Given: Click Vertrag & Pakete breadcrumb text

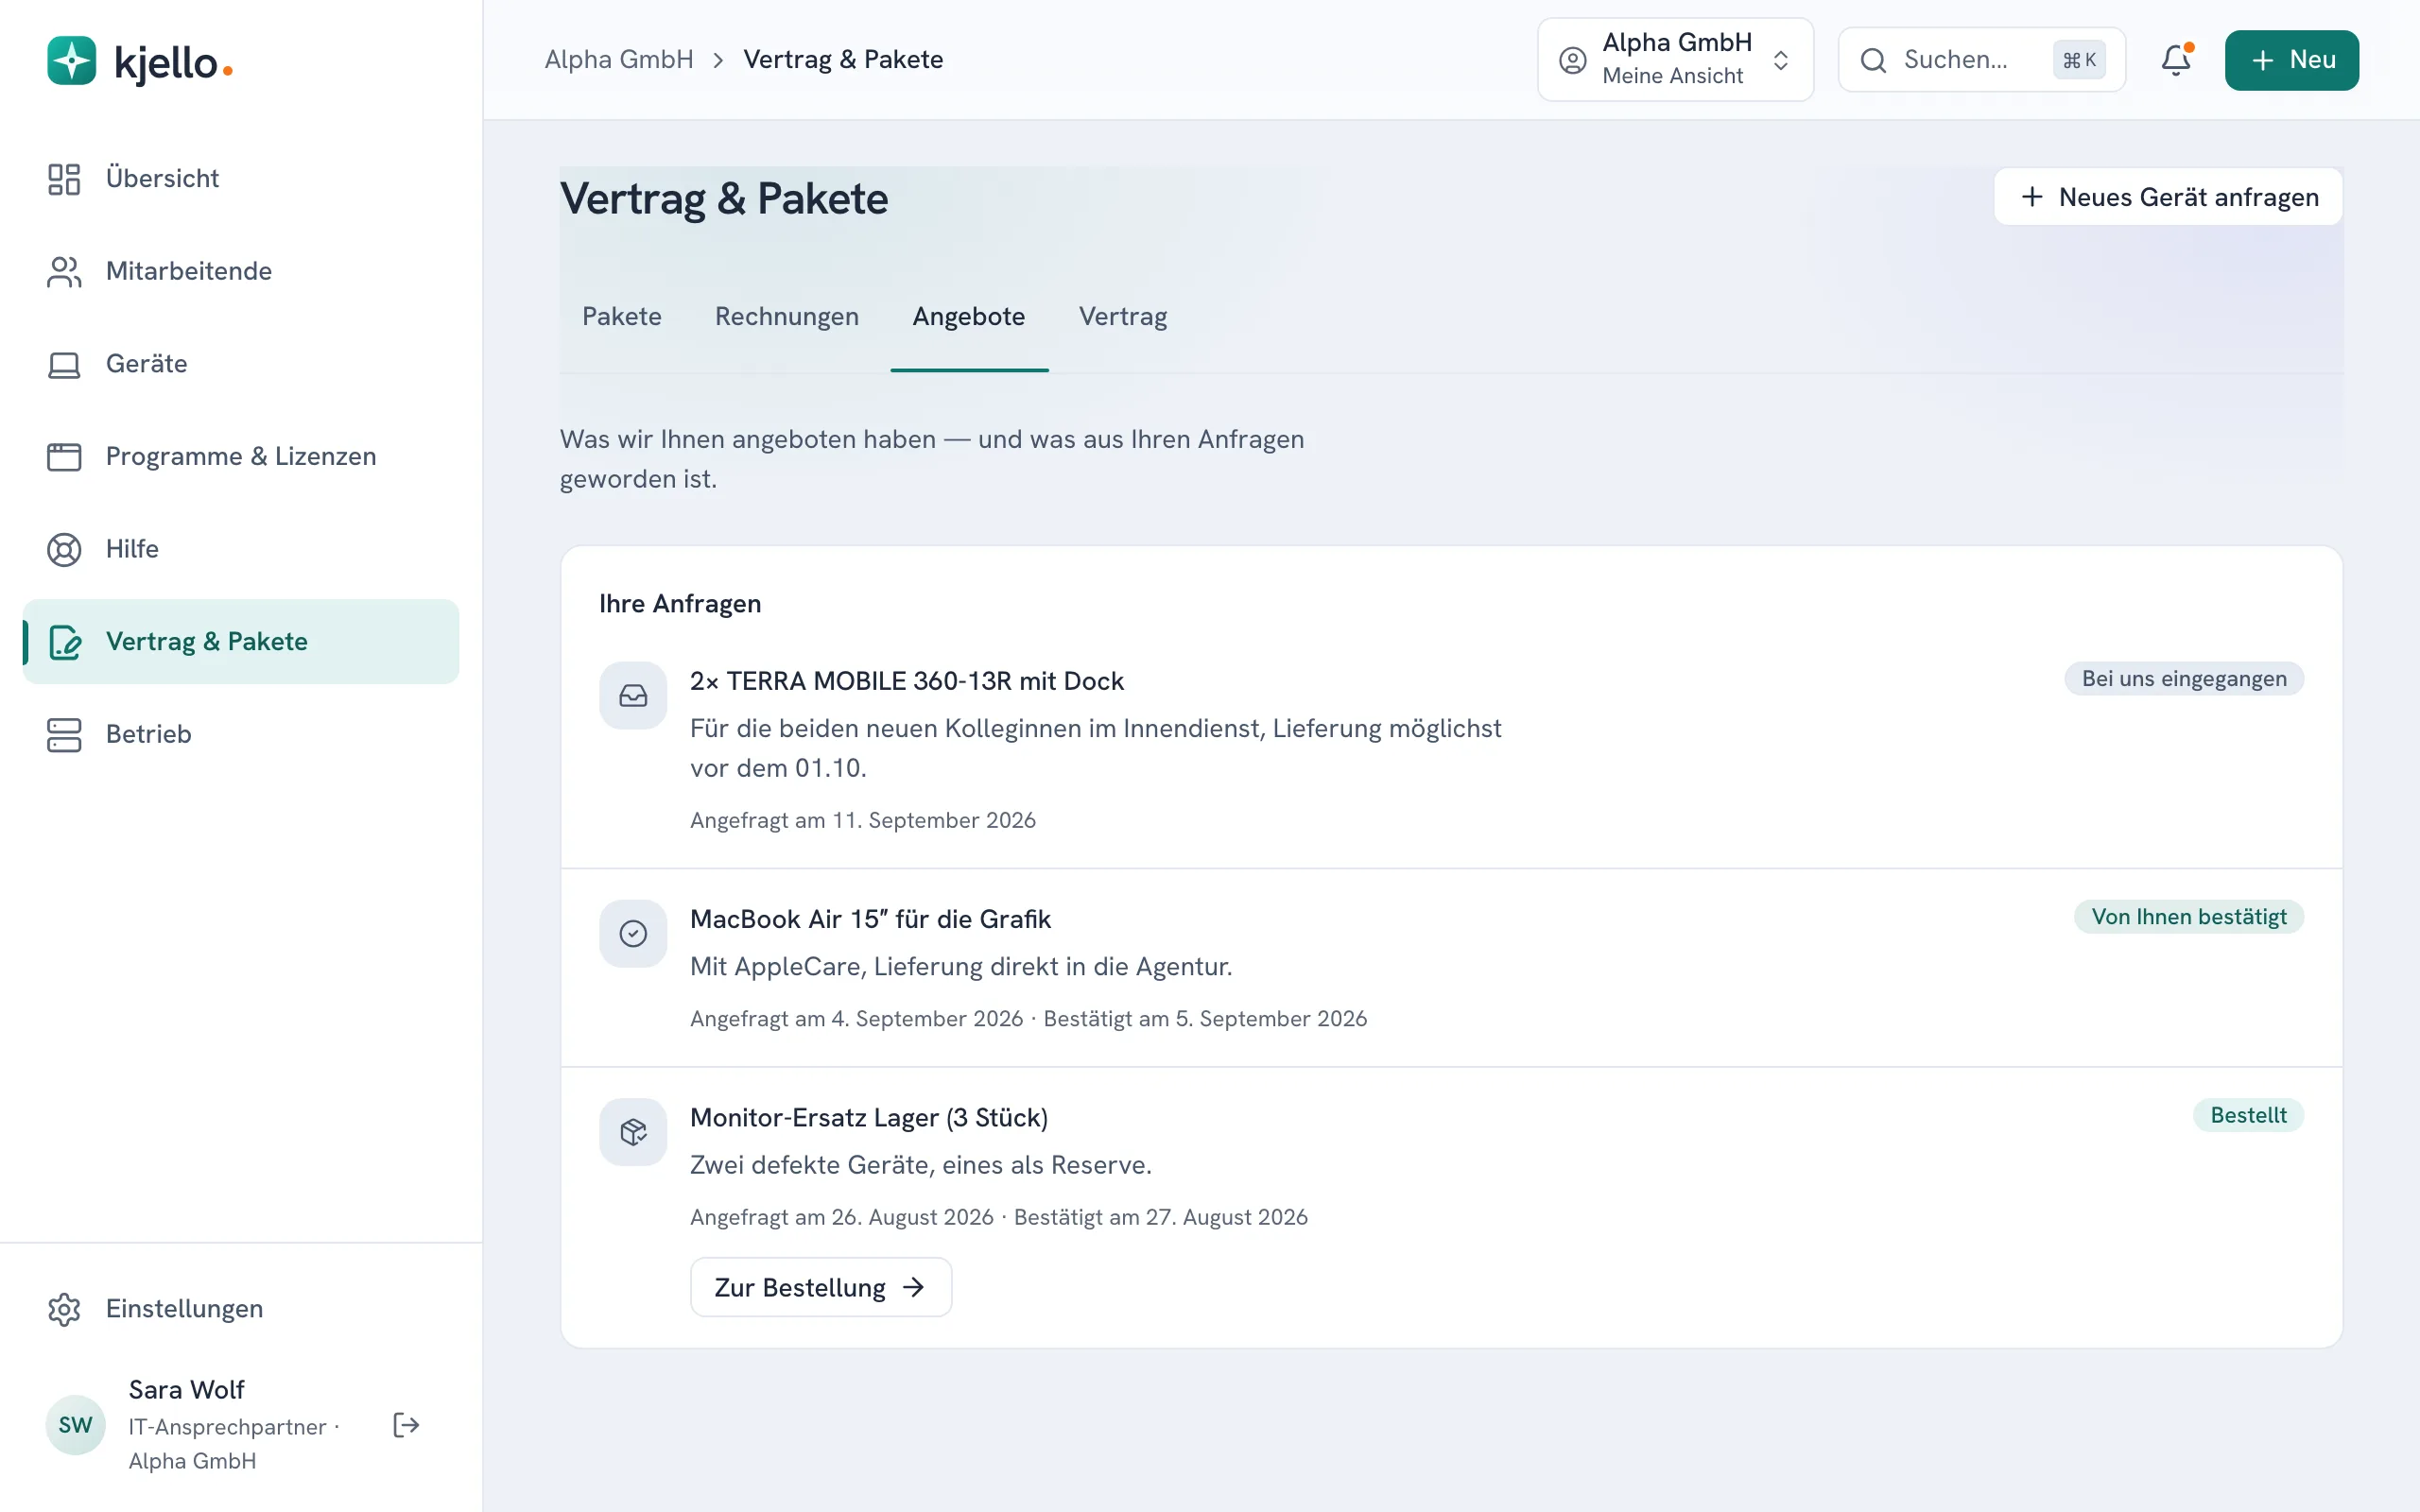Looking at the screenshot, I should 843,60.
